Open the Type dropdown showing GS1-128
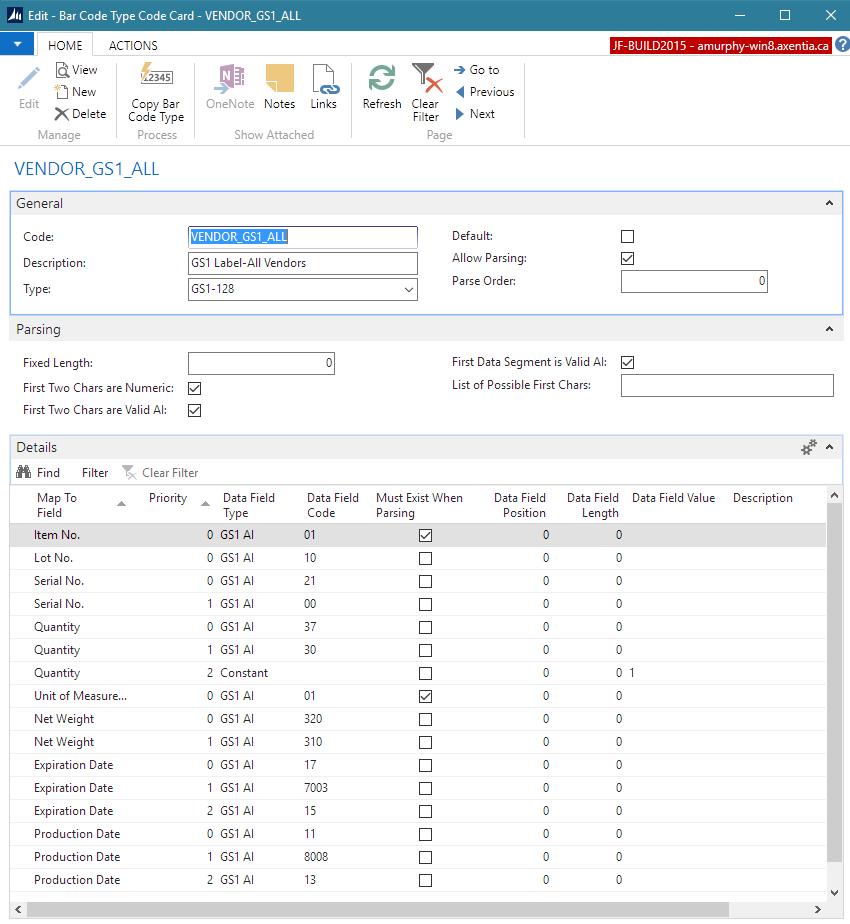The width and height of the screenshot is (850, 924). click(x=408, y=290)
